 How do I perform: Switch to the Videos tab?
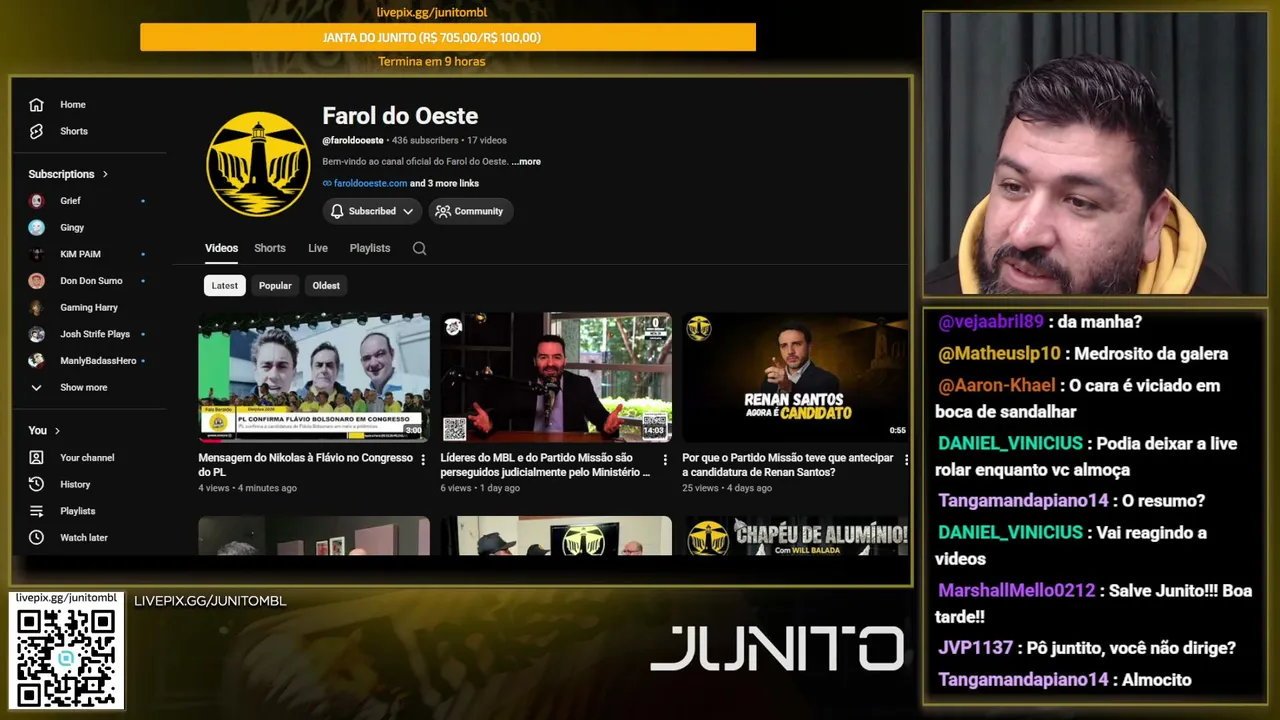[x=222, y=248]
